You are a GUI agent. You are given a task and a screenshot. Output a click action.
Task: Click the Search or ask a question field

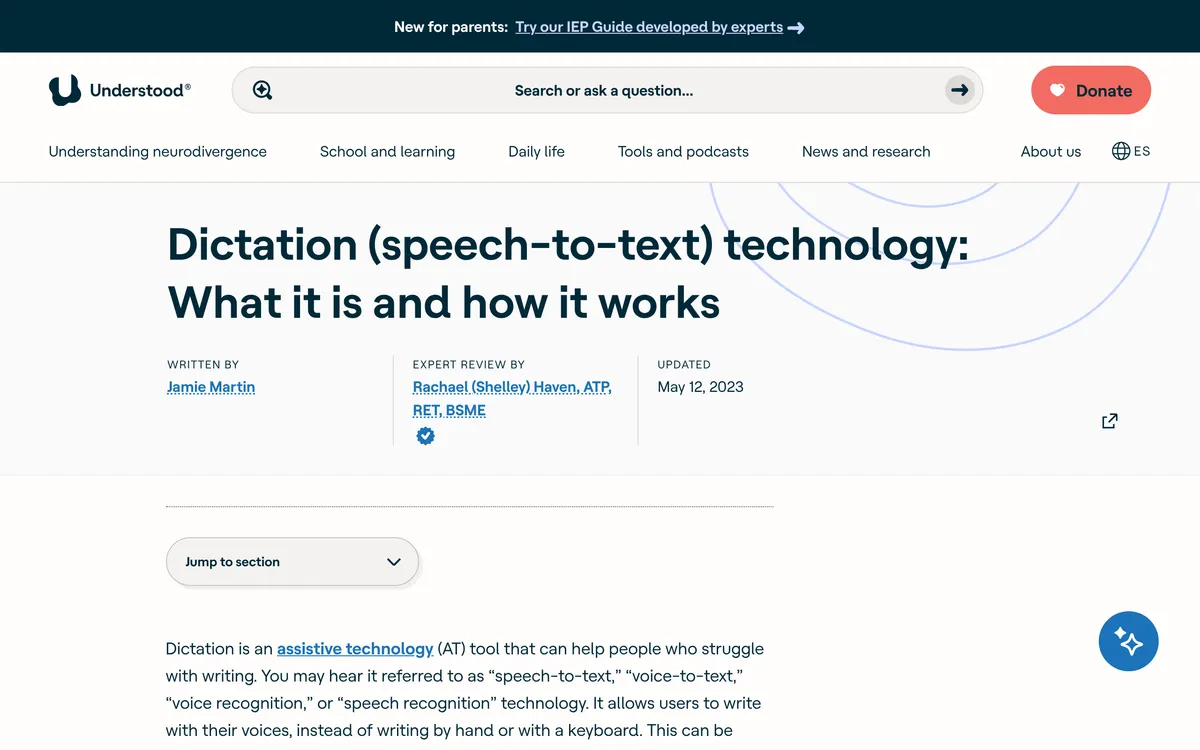[x=607, y=90]
